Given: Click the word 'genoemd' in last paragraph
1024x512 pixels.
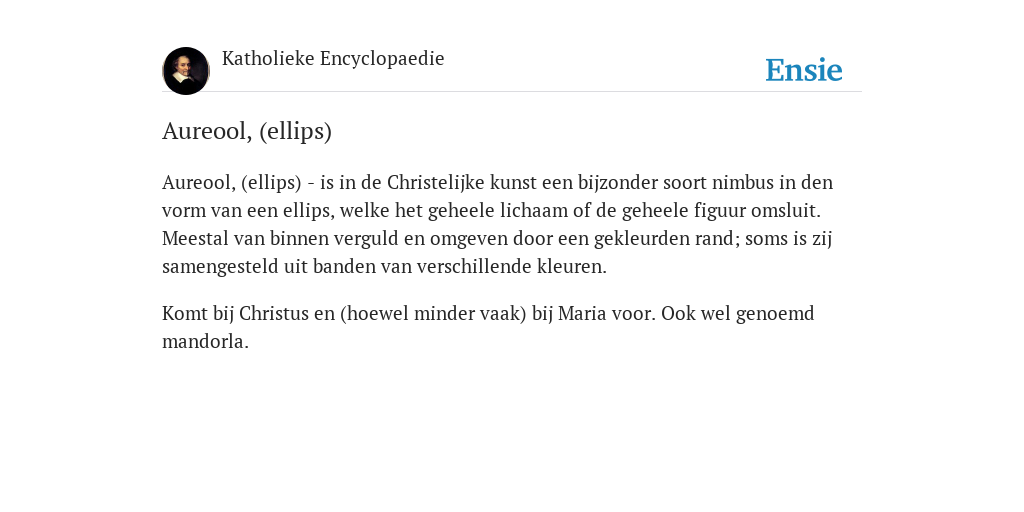Looking at the screenshot, I should 775,314.
